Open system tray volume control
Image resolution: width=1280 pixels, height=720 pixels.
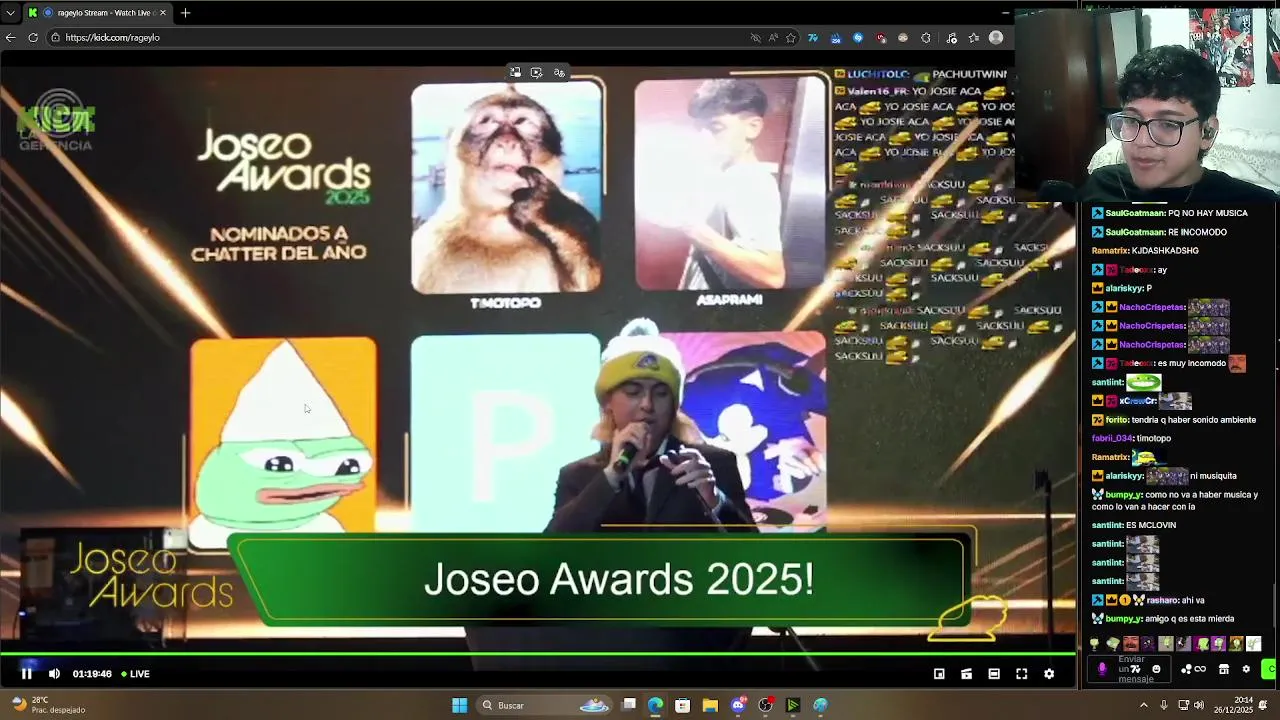click(x=1201, y=705)
